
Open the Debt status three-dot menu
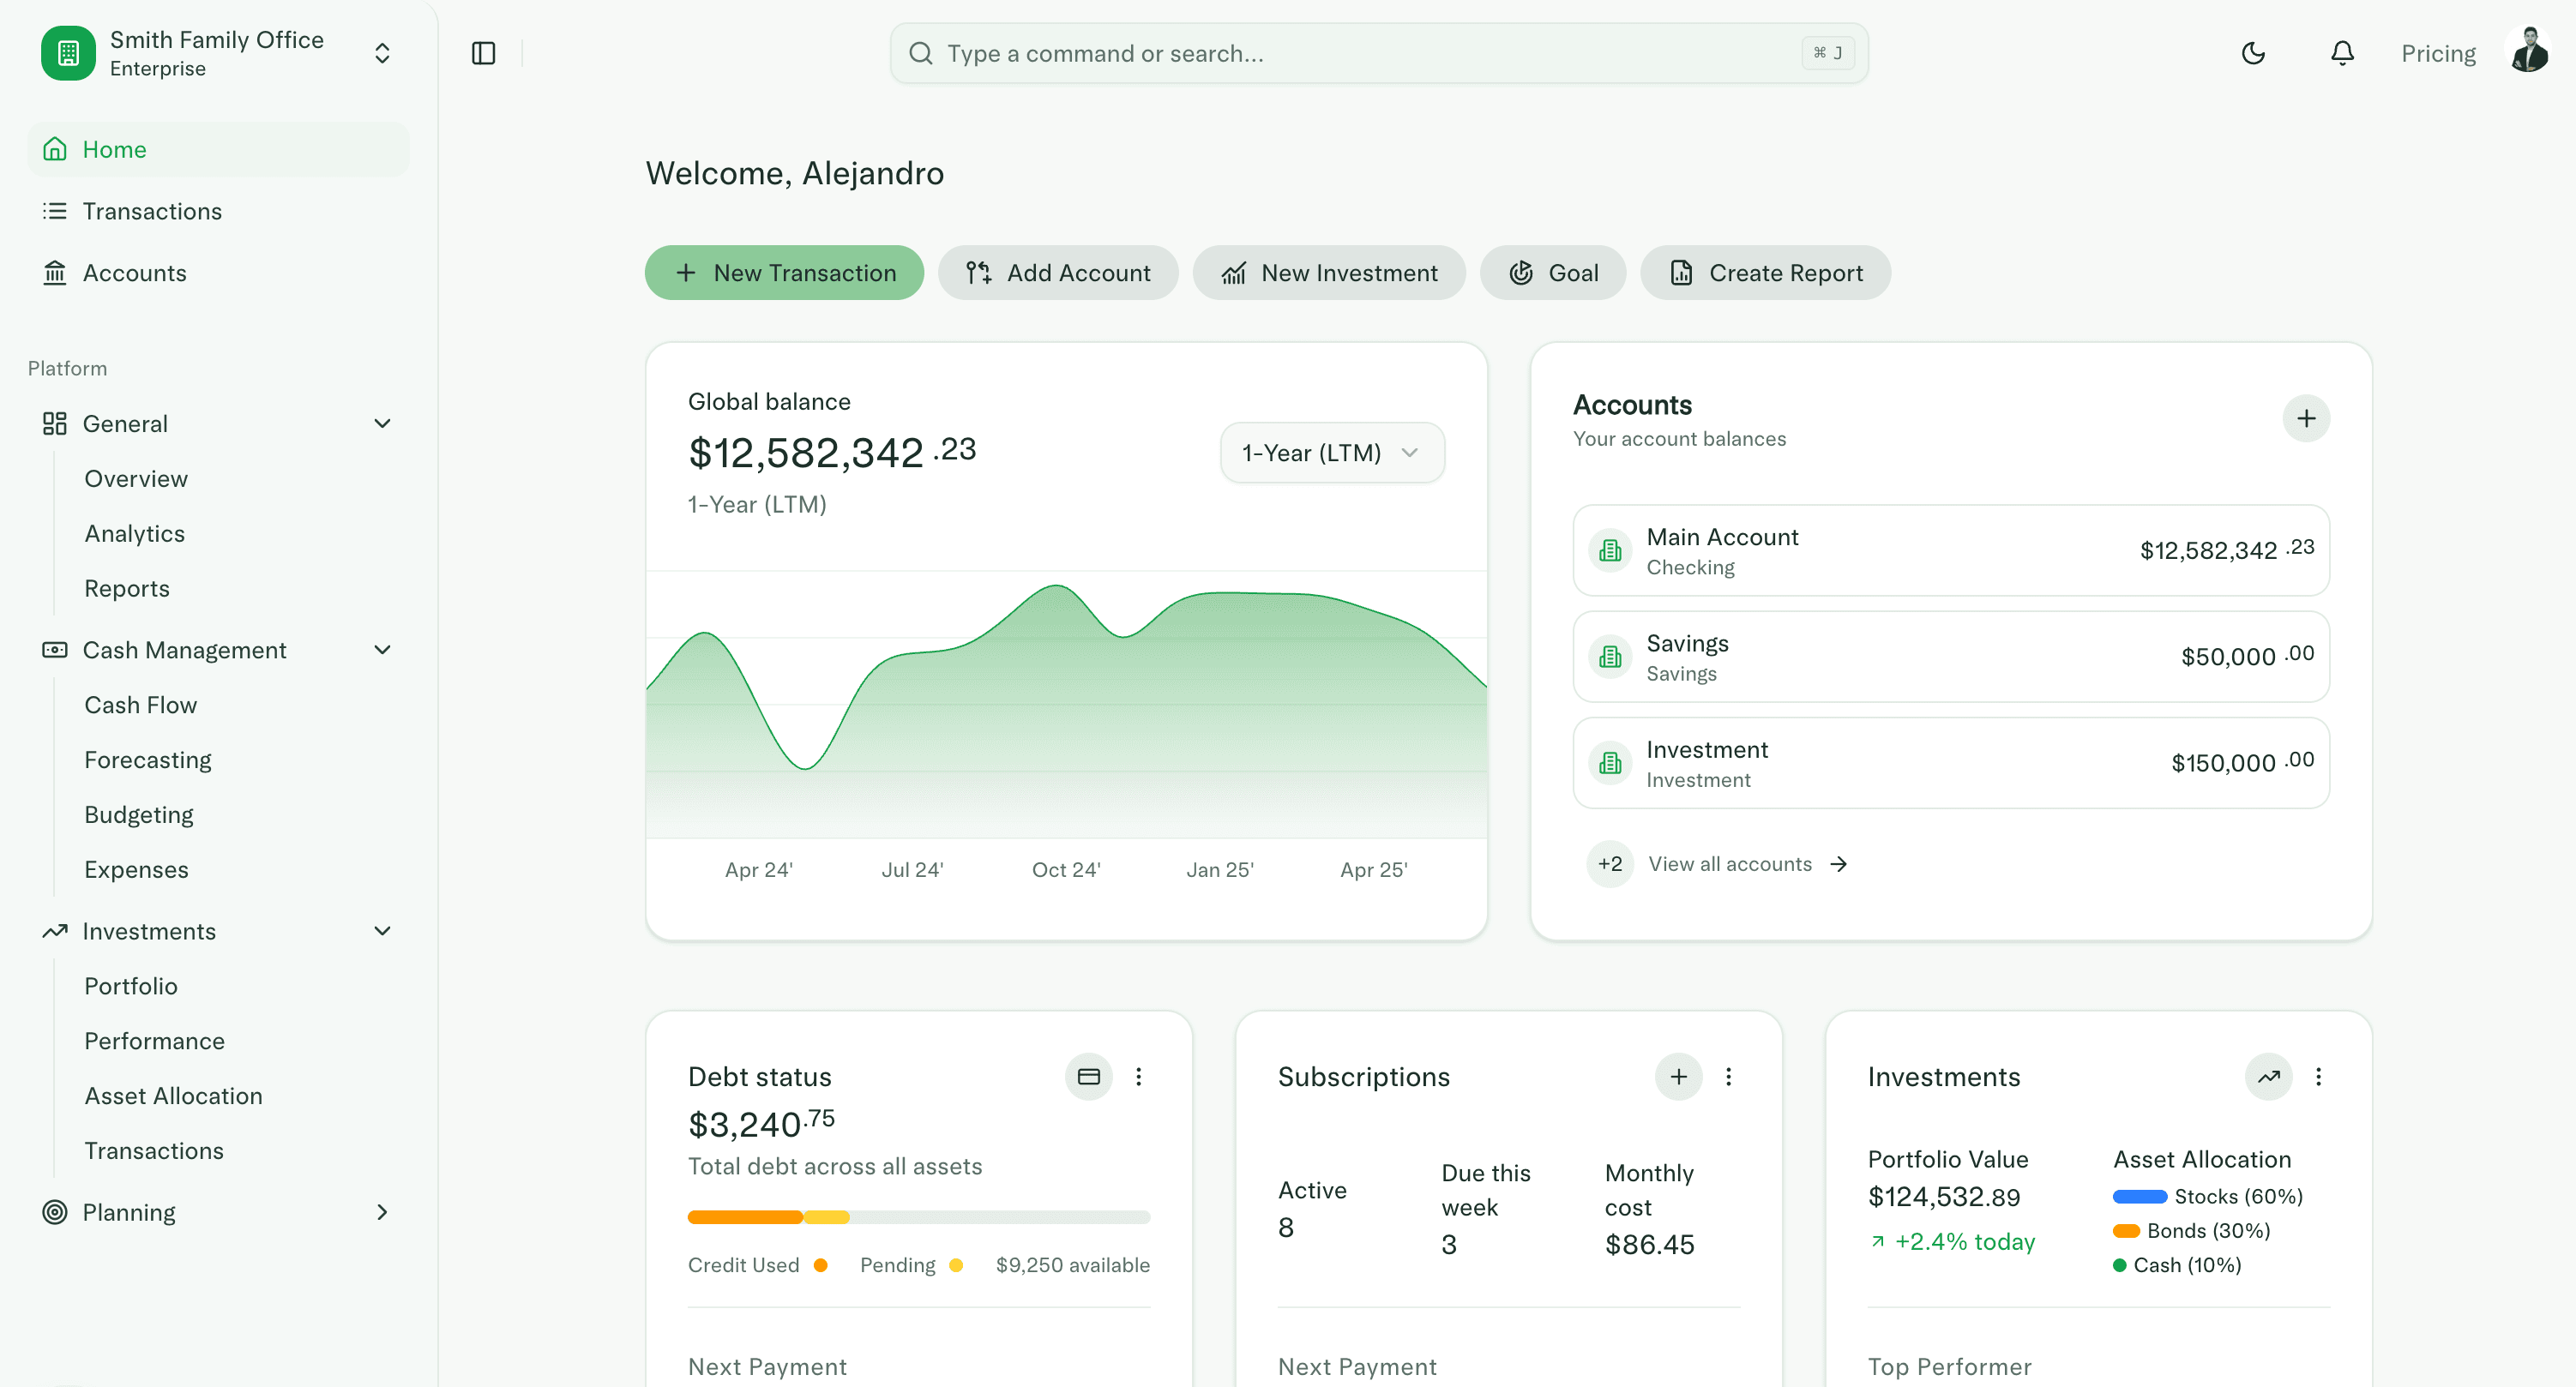pyautogui.click(x=1139, y=1077)
